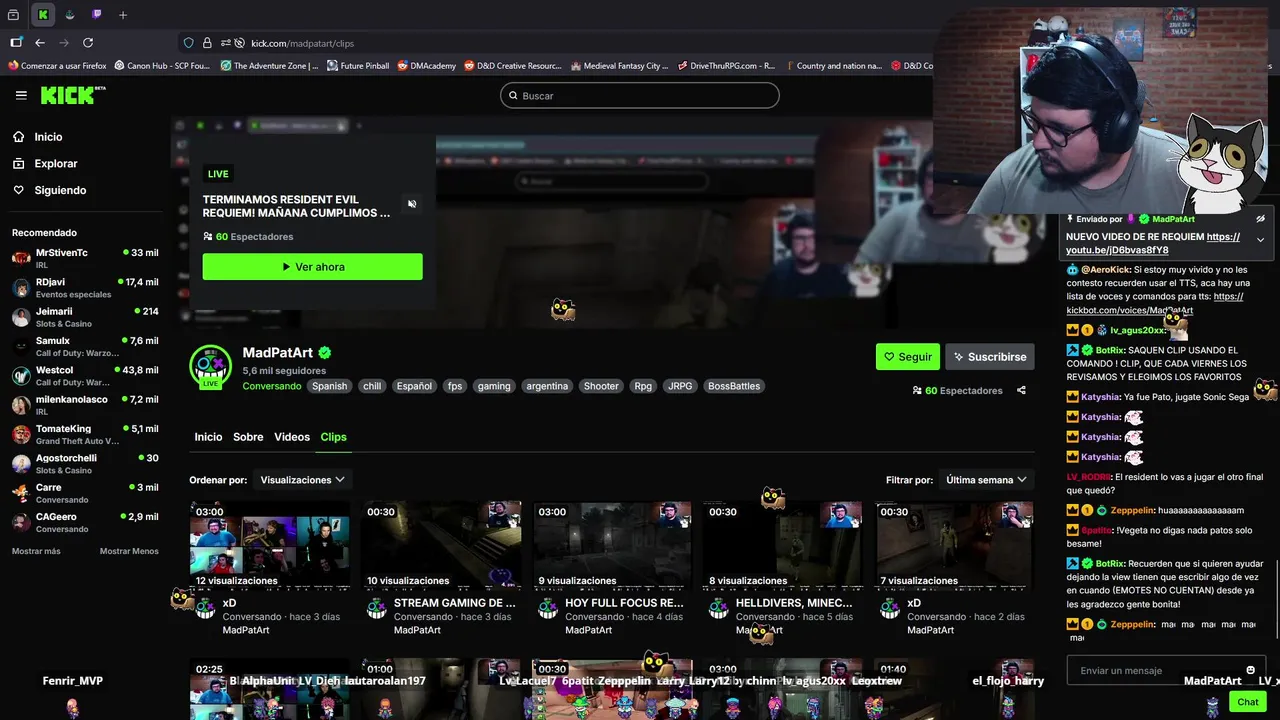Open the Última semana filter dropdown
Image resolution: width=1280 pixels, height=720 pixels.
[x=986, y=480]
